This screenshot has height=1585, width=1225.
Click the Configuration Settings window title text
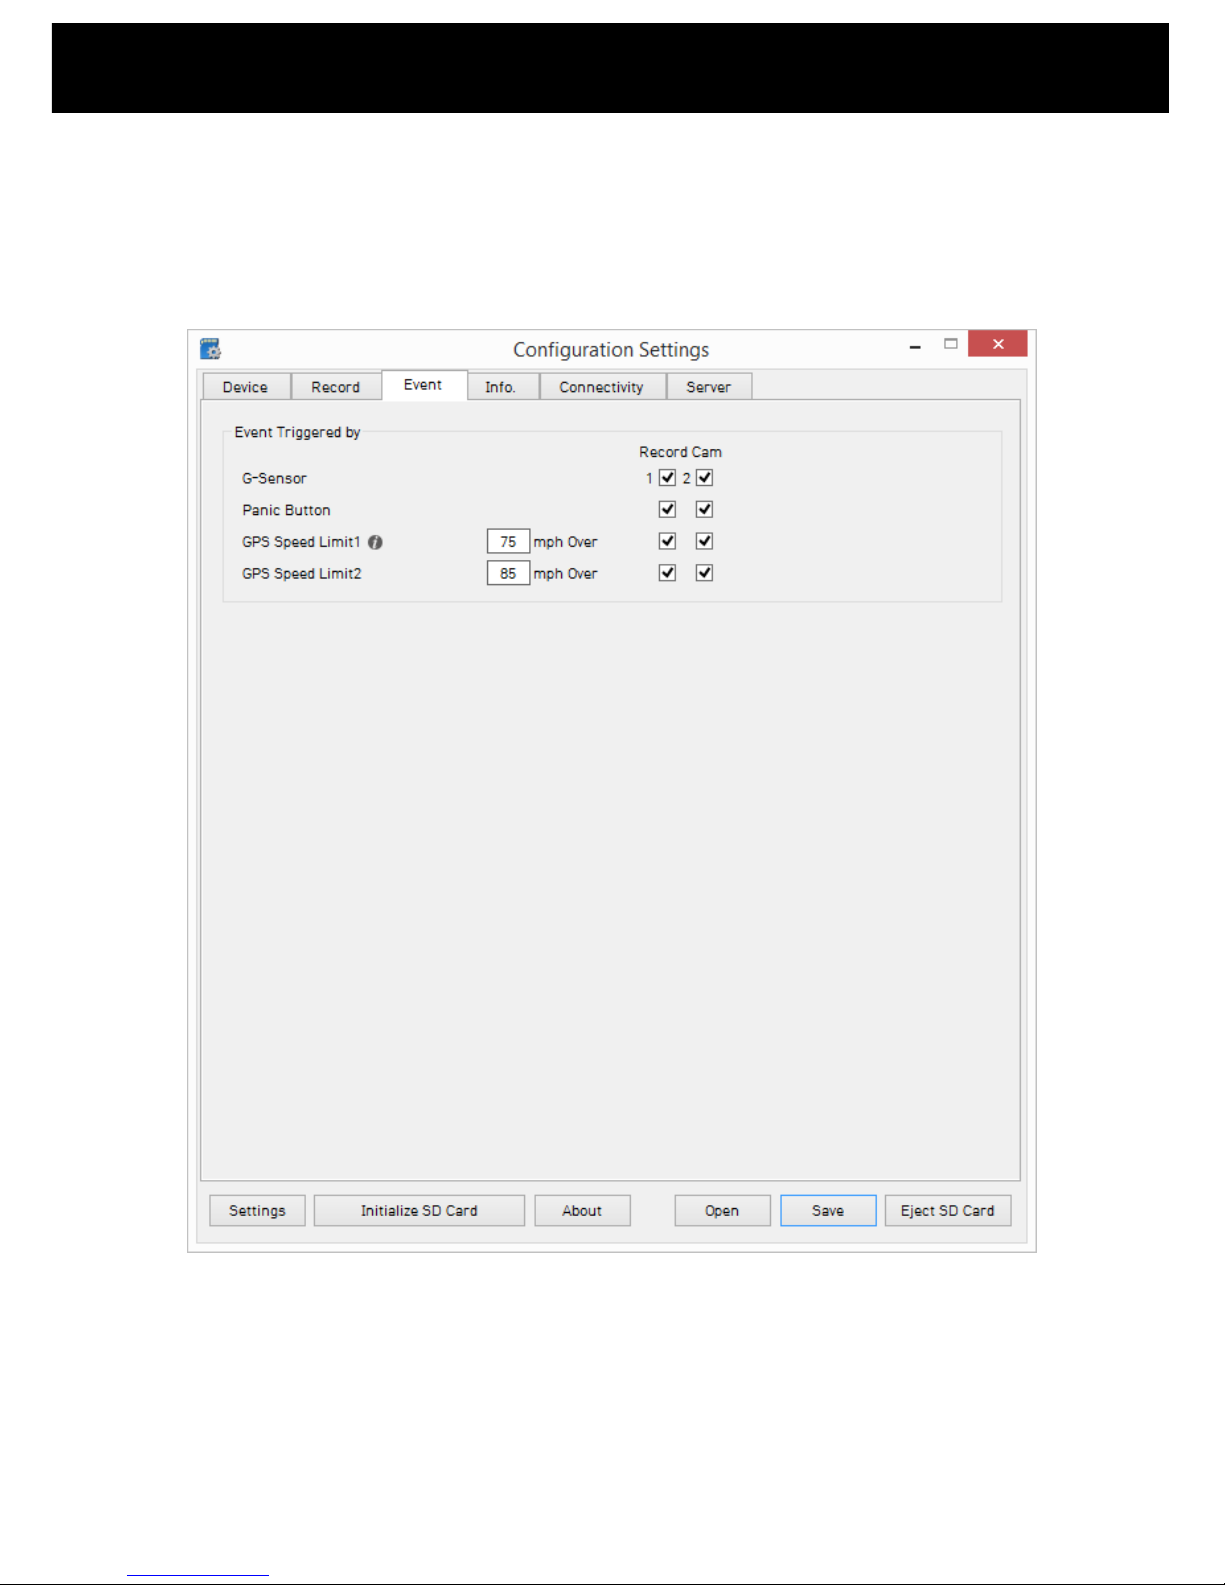pyautogui.click(x=611, y=350)
